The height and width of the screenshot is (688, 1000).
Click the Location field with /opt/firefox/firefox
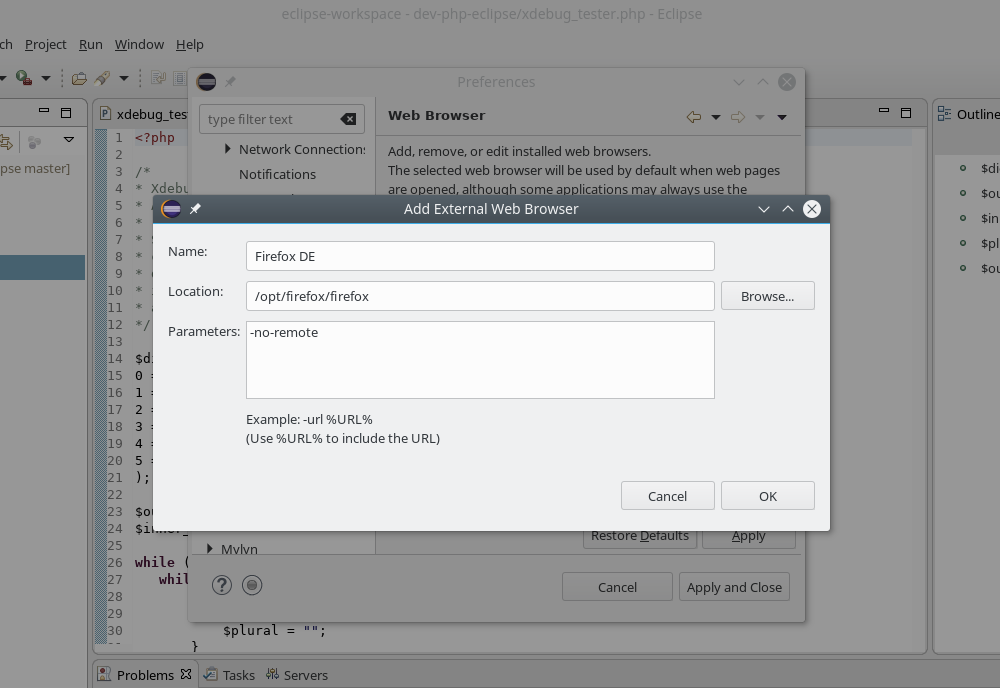point(480,296)
